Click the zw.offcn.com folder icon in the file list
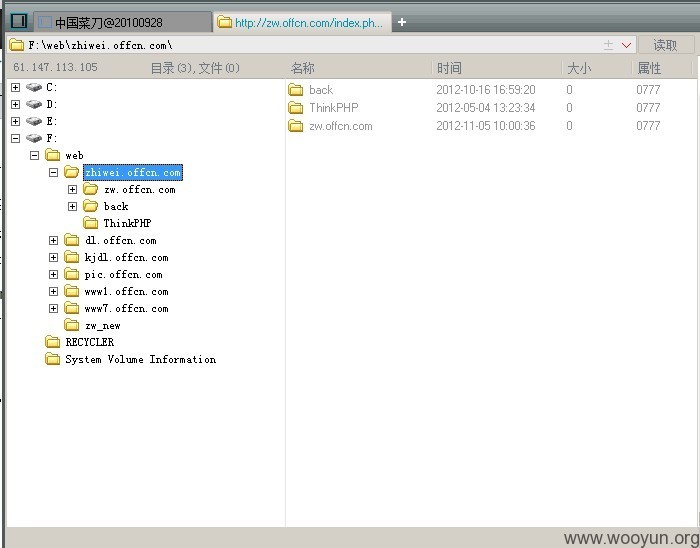 (x=296, y=126)
